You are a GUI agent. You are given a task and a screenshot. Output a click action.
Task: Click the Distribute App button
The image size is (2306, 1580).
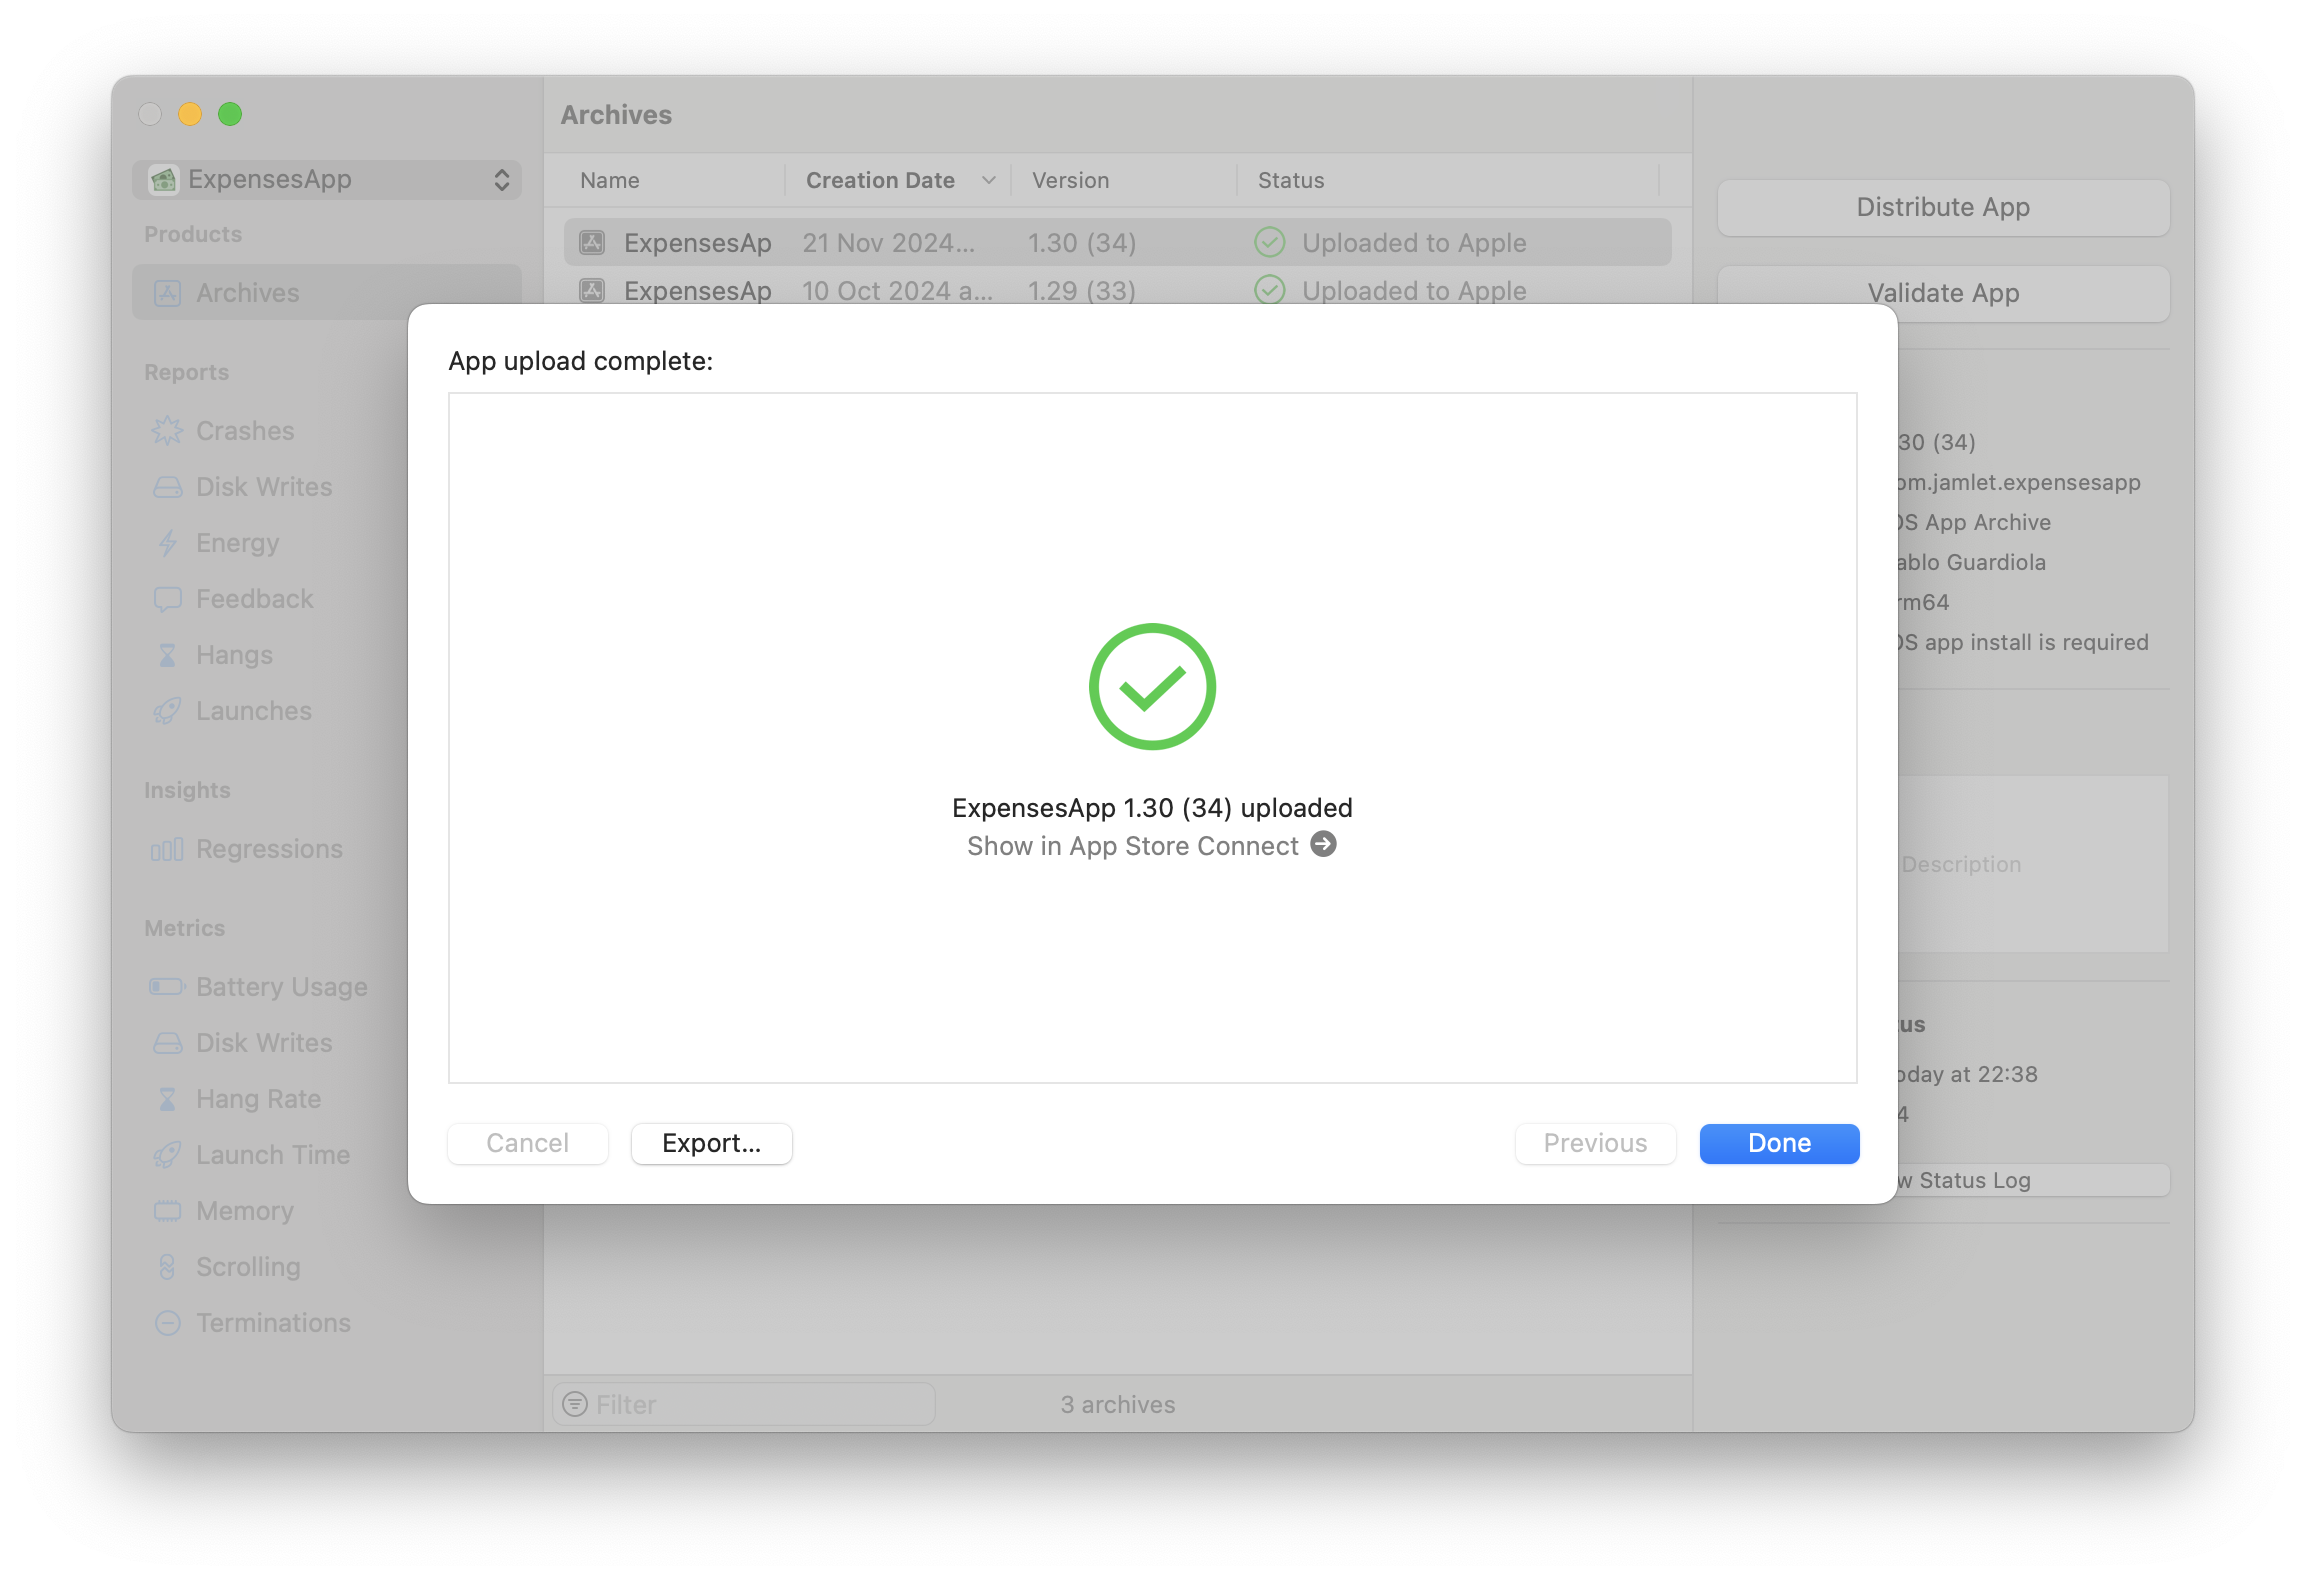(x=1943, y=207)
